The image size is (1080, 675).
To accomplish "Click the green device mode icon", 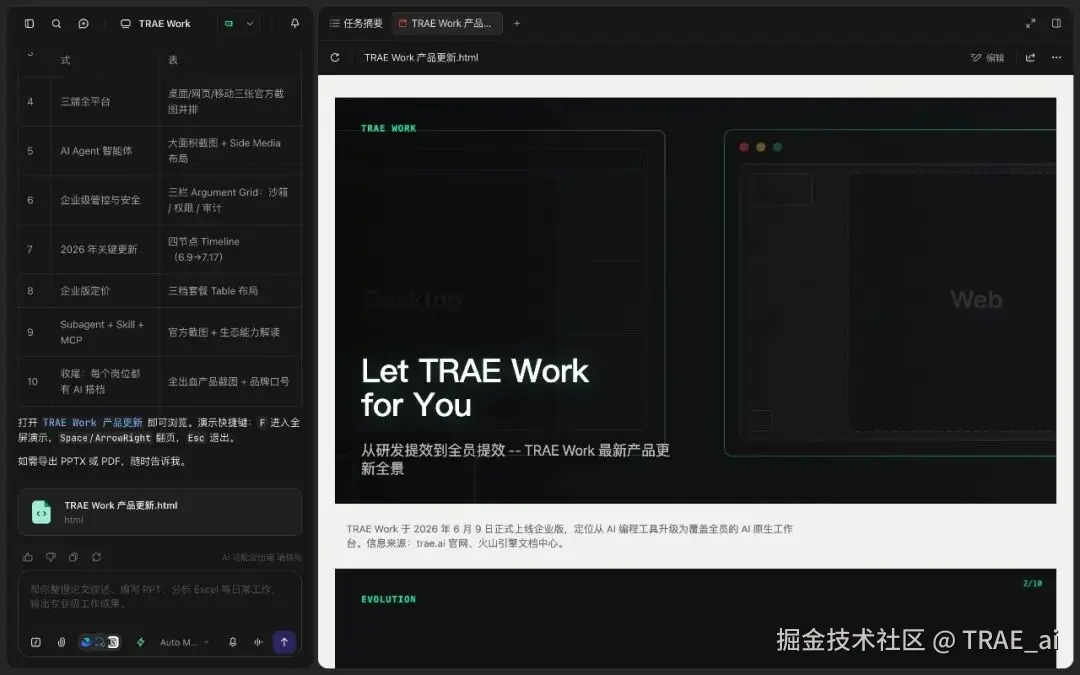I will click(229, 23).
